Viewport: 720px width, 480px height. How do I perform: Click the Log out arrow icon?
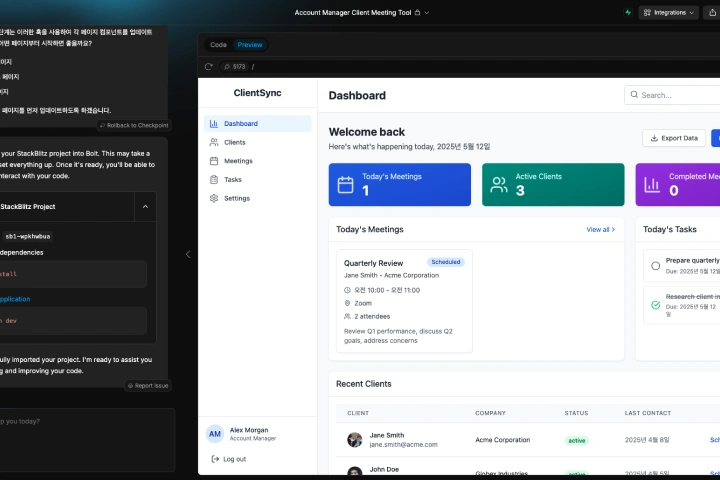(x=214, y=459)
